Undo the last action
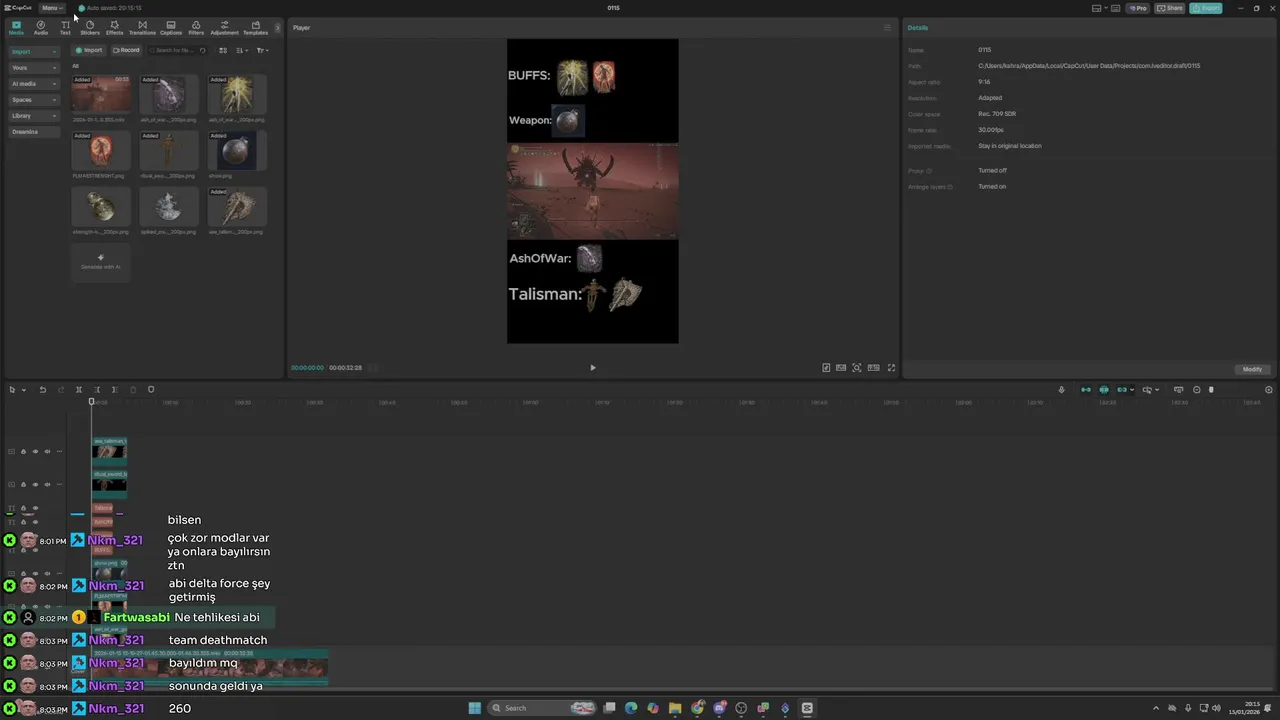The image size is (1280, 720). pyautogui.click(x=43, y=390)
